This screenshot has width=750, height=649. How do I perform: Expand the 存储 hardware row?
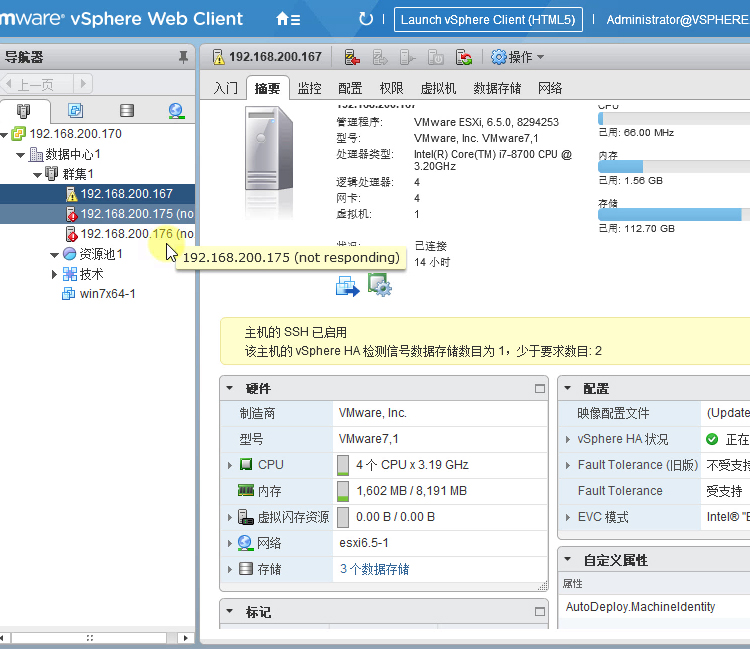tap(230, 569)
